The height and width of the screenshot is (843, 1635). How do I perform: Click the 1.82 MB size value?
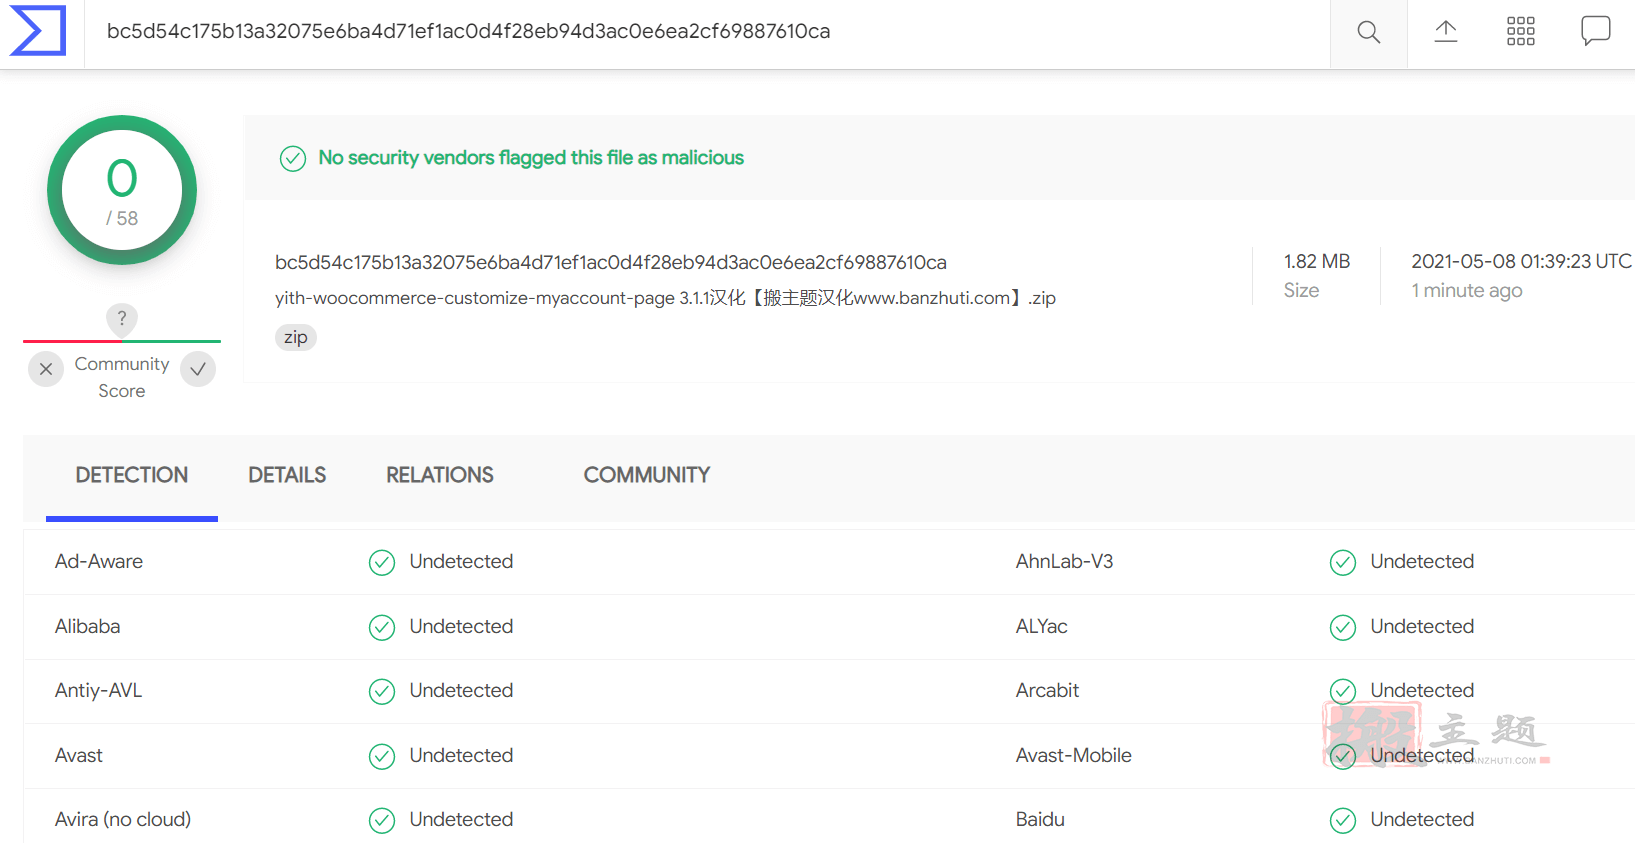[x=1317, y=261]
